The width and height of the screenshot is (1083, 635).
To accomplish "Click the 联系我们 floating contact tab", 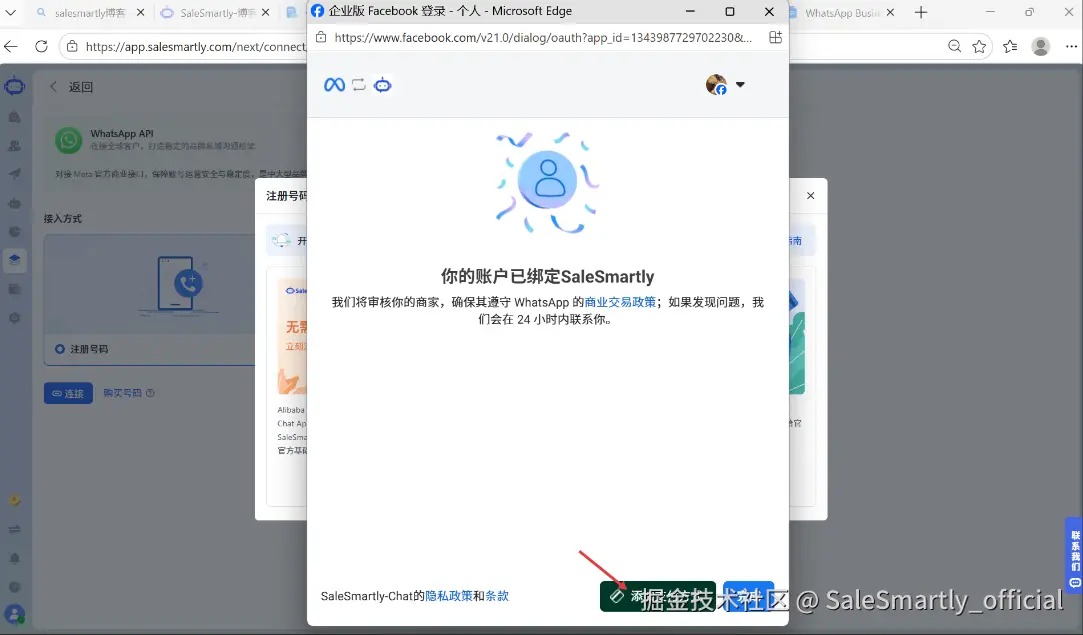I will click(x=1075, y=554).
